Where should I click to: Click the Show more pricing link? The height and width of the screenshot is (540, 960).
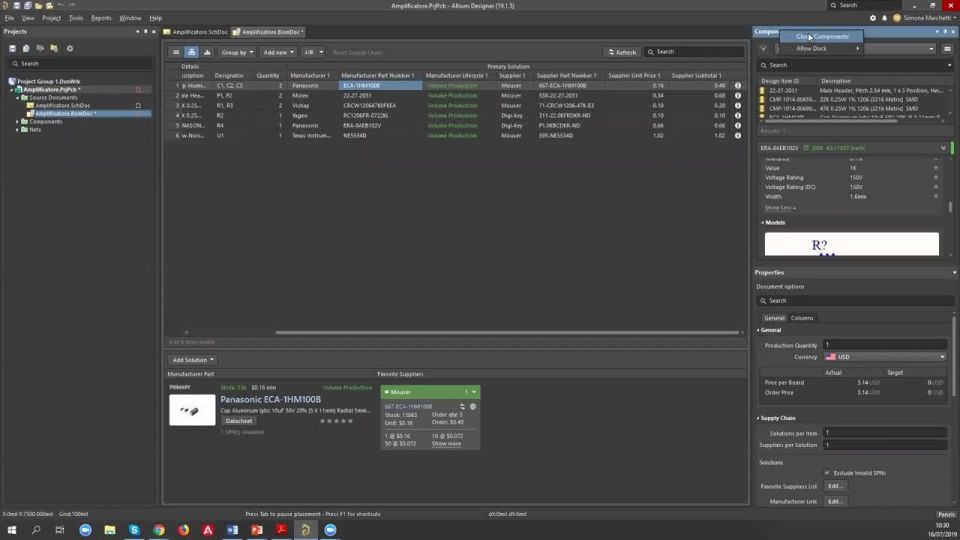pos(446,444)
